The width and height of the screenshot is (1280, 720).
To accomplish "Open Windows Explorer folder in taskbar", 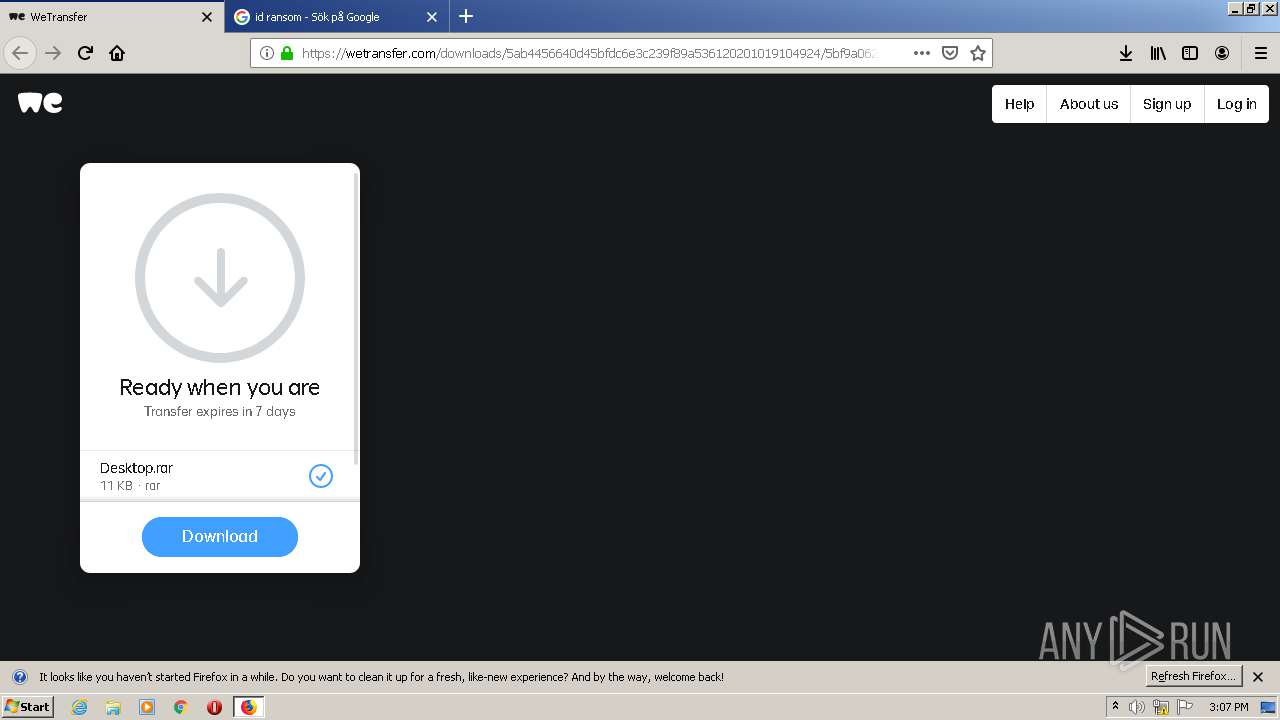I will click(113, 707).
